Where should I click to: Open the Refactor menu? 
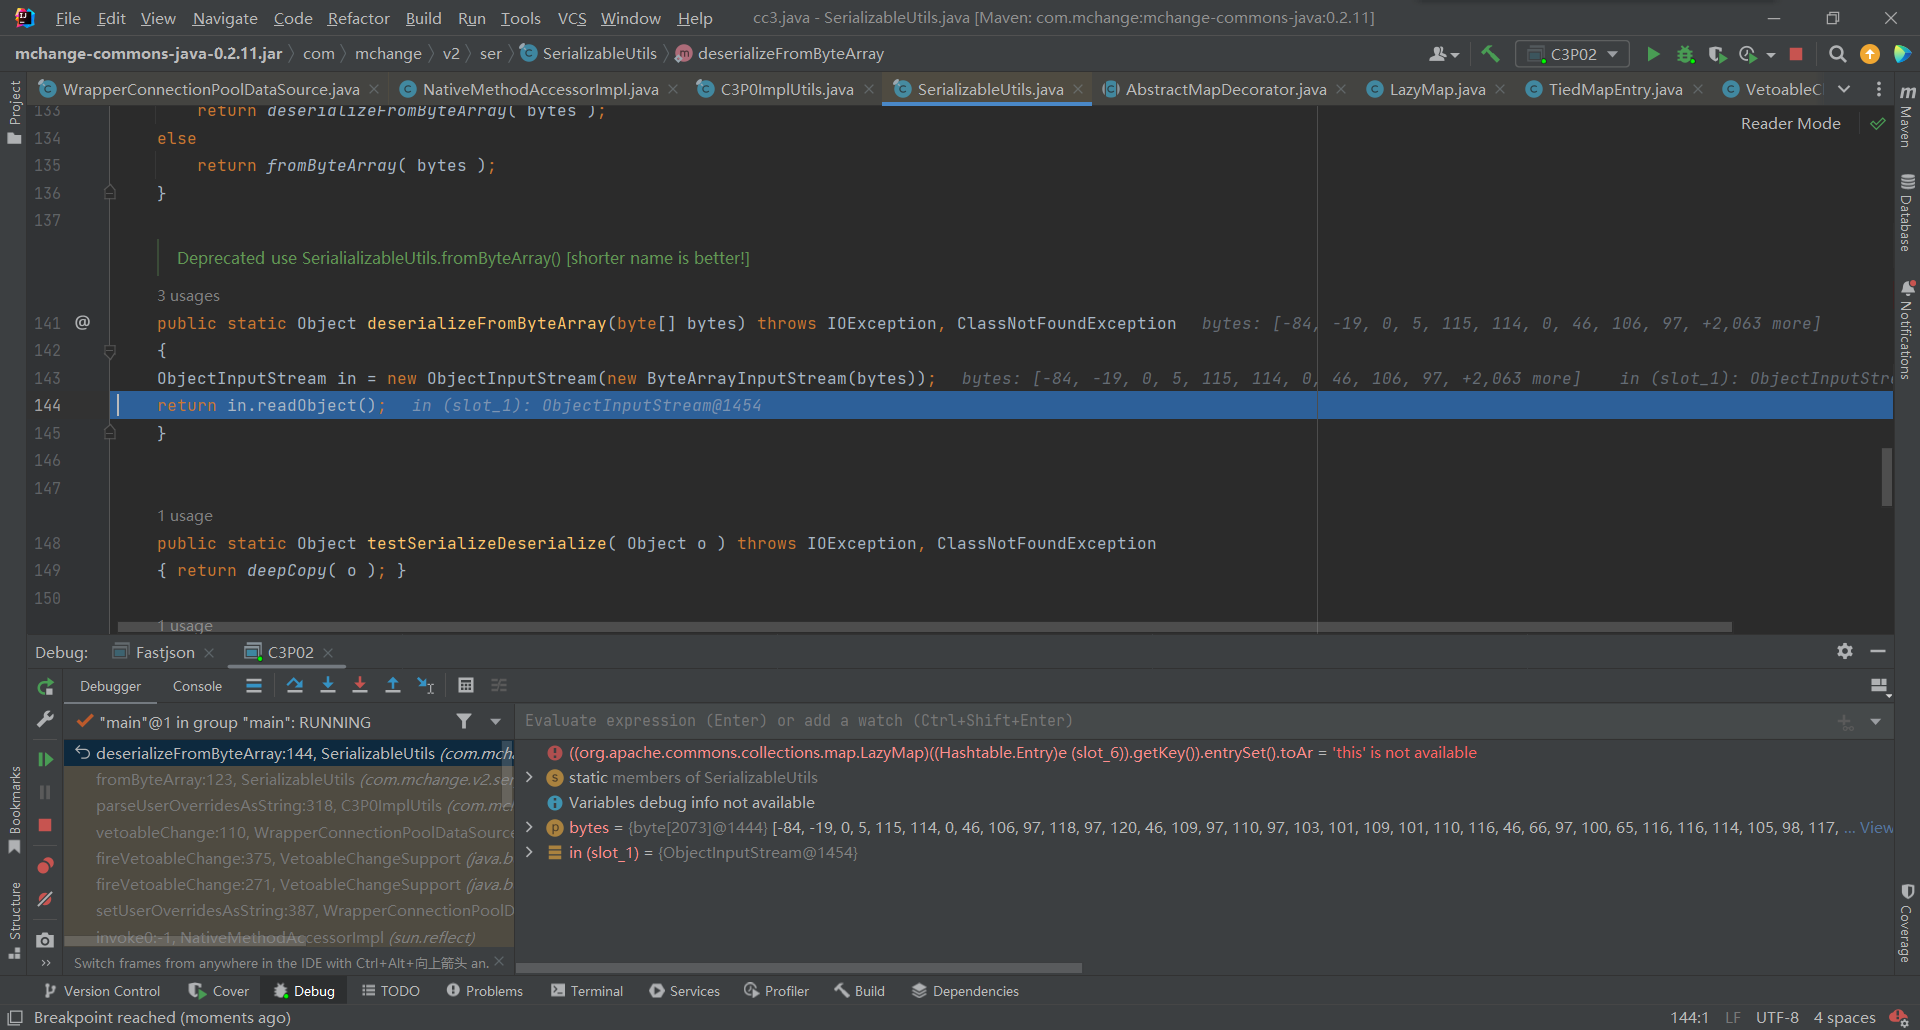tap(358, 18)
